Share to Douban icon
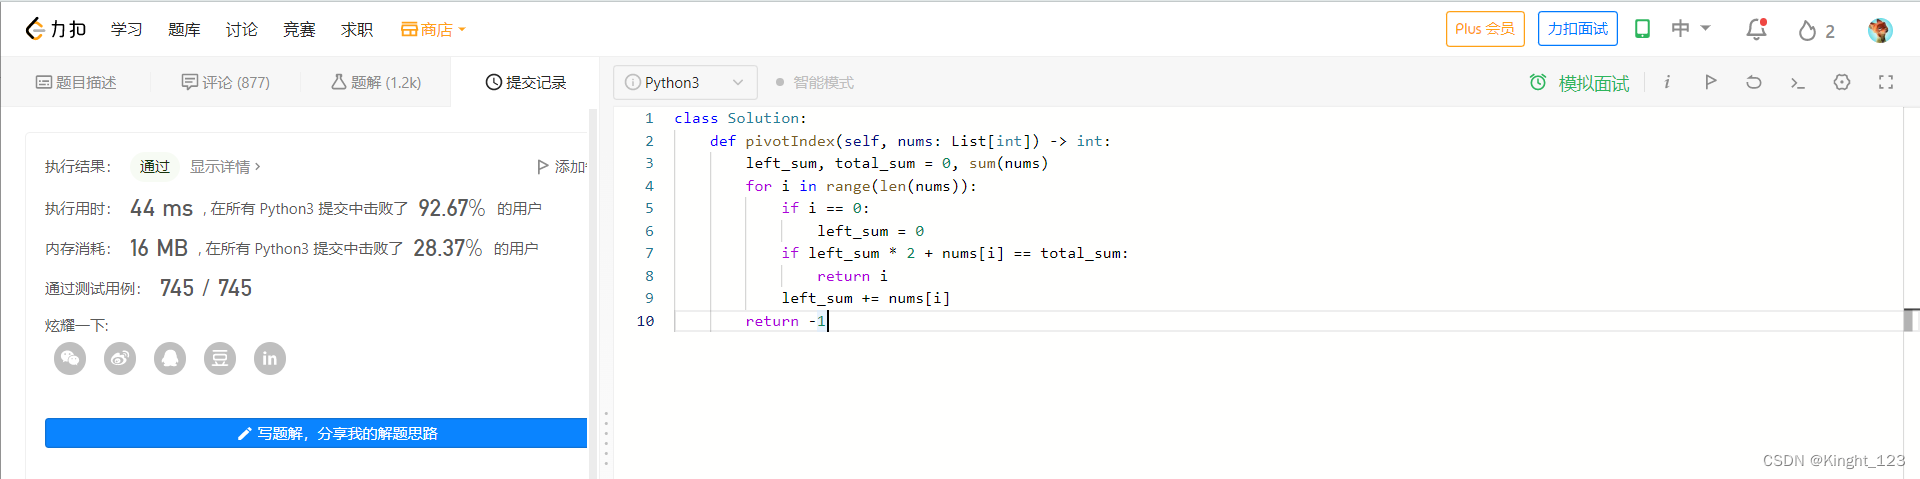1920x479 pixels. (220, 358)
